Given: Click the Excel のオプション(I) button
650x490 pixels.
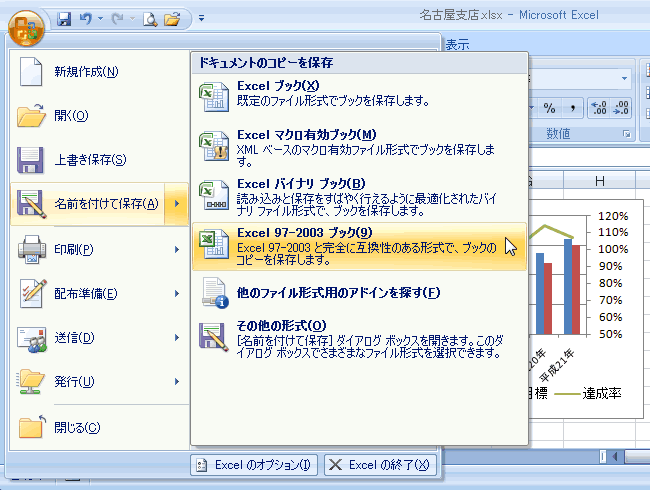Looking at the screenshot, I should click(x=254, y=464).
